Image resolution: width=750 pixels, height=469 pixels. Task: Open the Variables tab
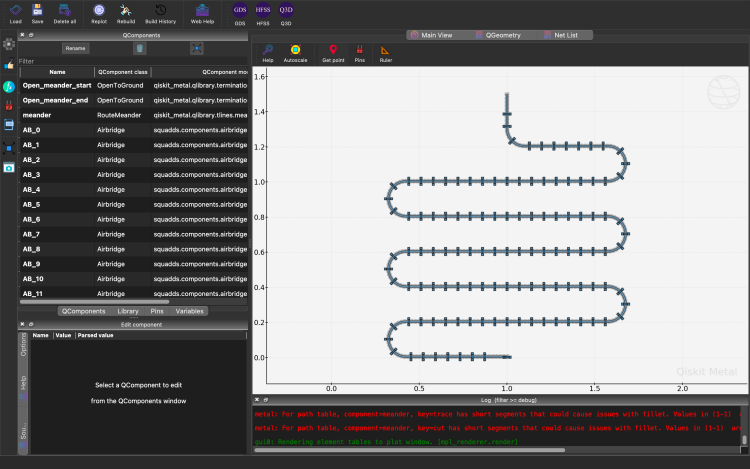click(189, 311)
